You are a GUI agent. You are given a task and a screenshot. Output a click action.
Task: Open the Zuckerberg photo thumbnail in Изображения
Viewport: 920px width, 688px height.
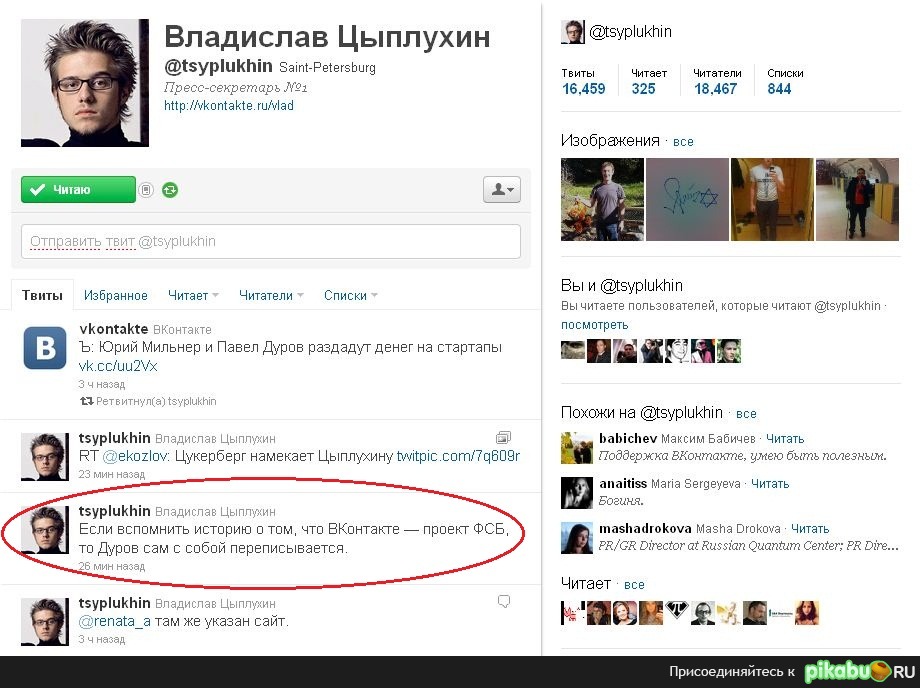[x=602, y=199]
